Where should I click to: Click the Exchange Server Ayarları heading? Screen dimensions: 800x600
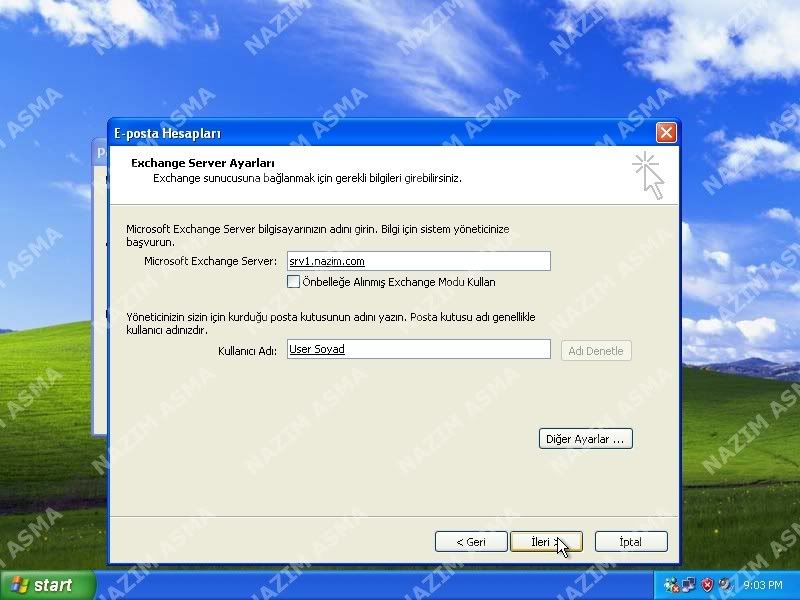point(203,163)
